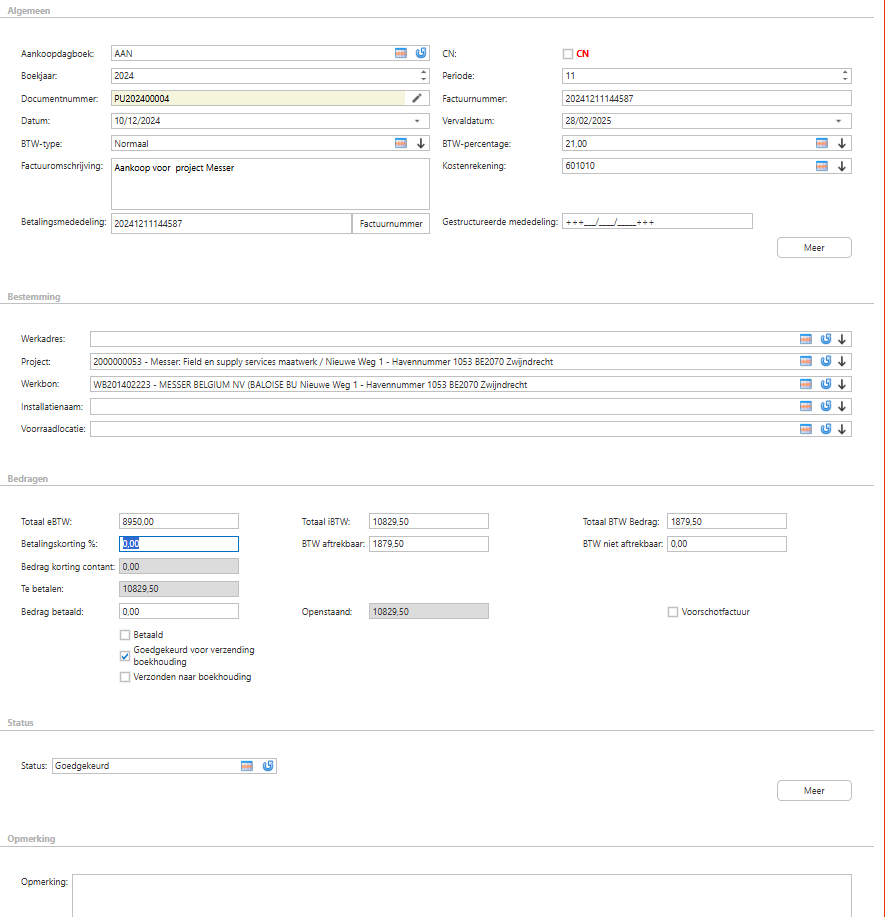Tick the CN credit note checkbox
The height and width of the screenshot is (917, 886).
(568, 54)
